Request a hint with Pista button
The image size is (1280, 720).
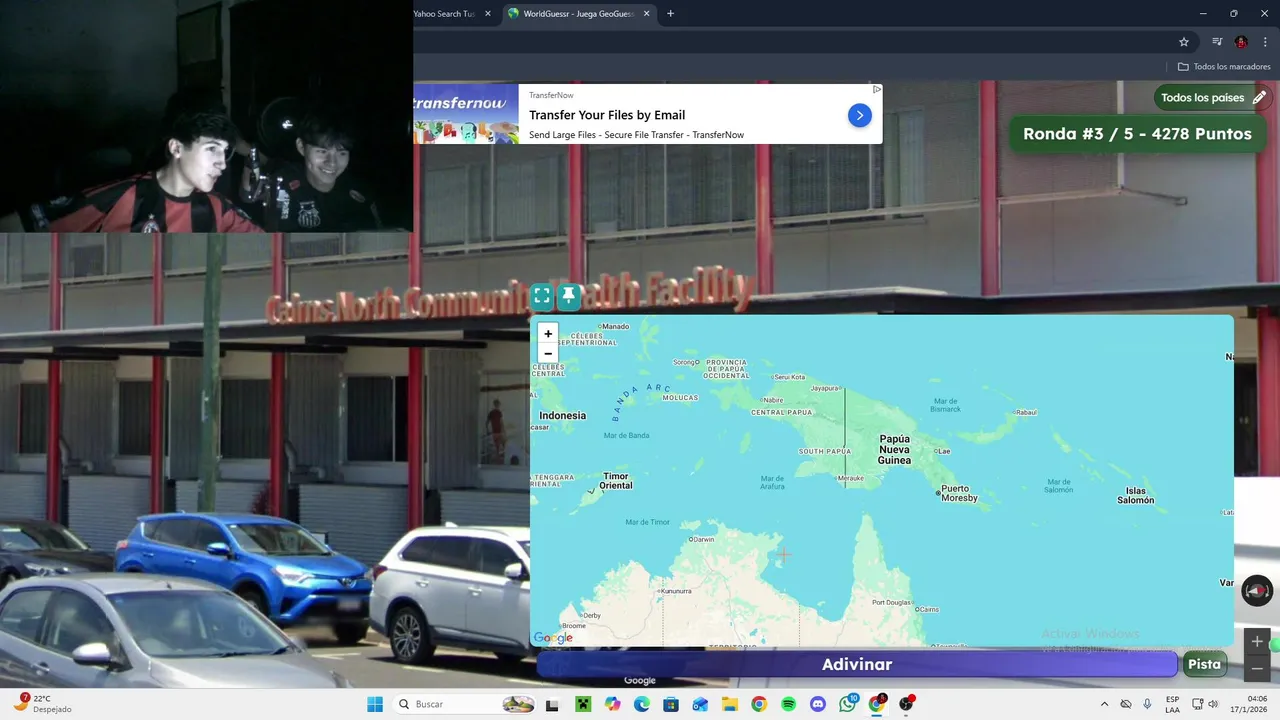pyautogui.click(x=1204, y=664)
